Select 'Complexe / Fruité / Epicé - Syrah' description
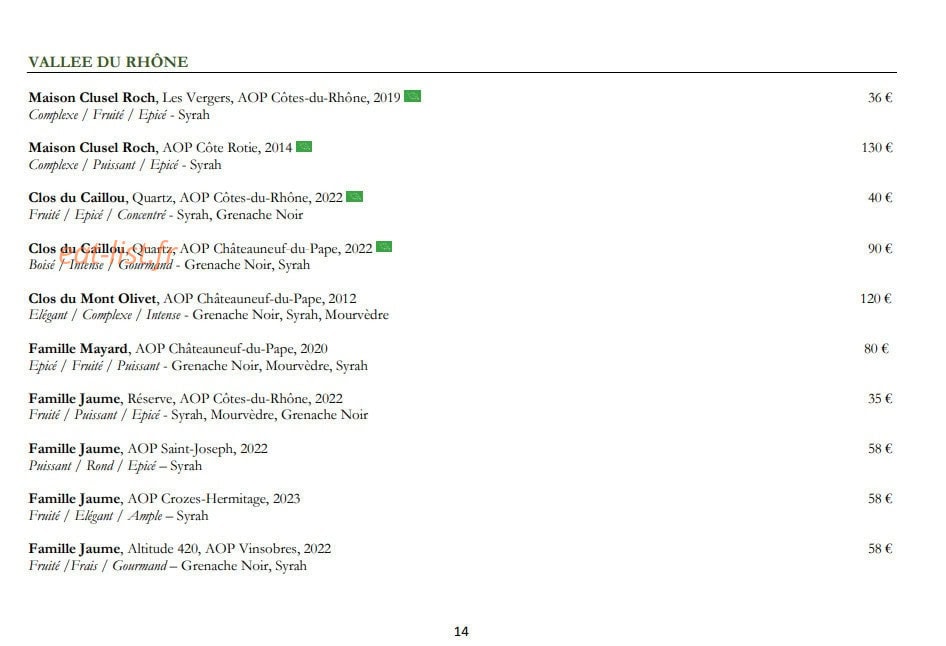Screen dimensions: 946x646 click(x=119, y=115)
